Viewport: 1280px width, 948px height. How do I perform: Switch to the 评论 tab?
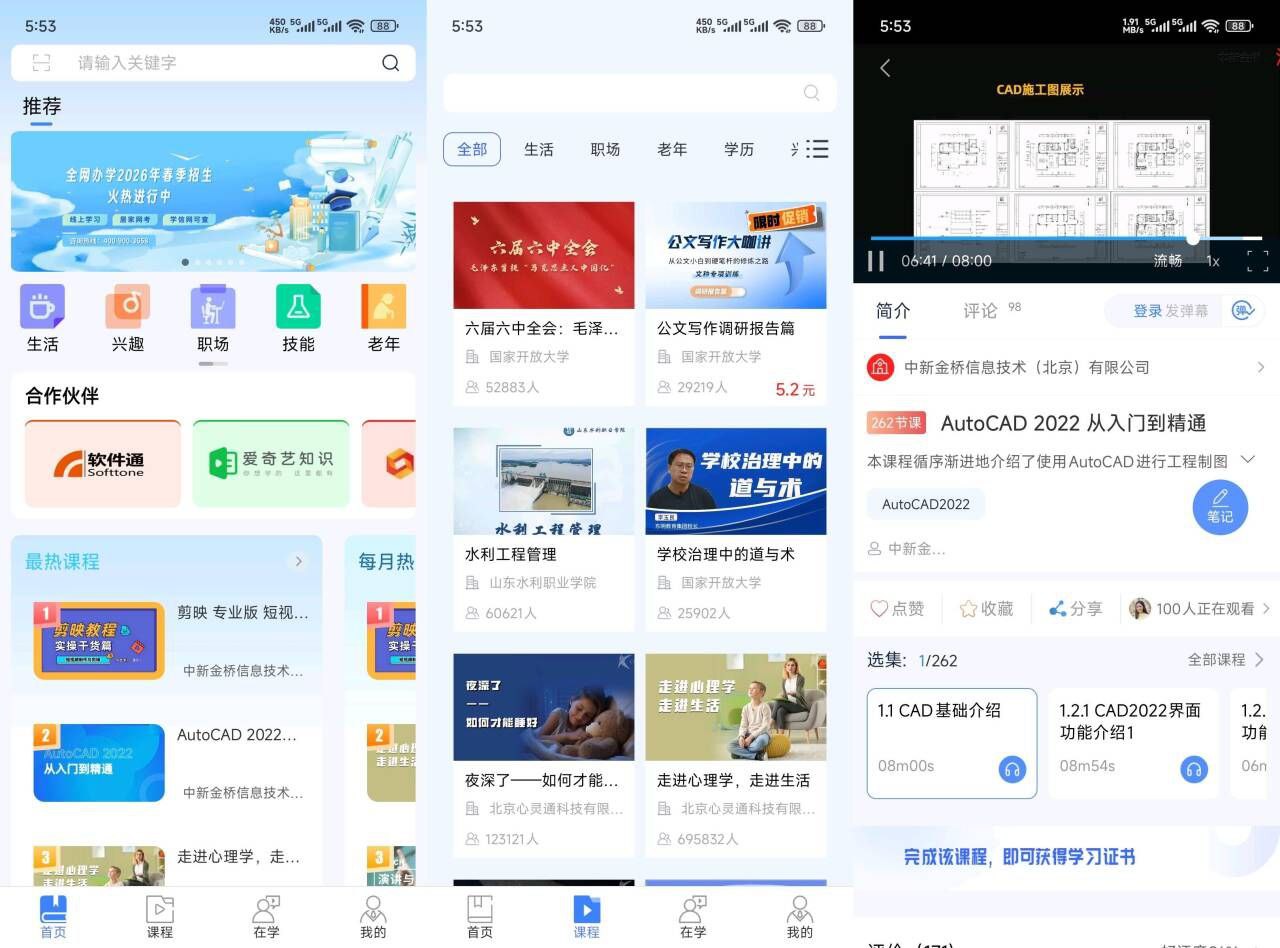point(980,311)
